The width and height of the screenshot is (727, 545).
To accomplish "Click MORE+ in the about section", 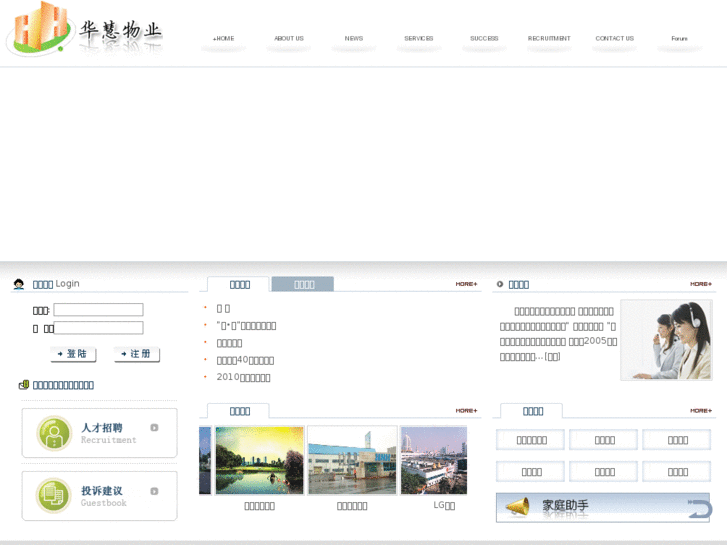I will (701, 284).
